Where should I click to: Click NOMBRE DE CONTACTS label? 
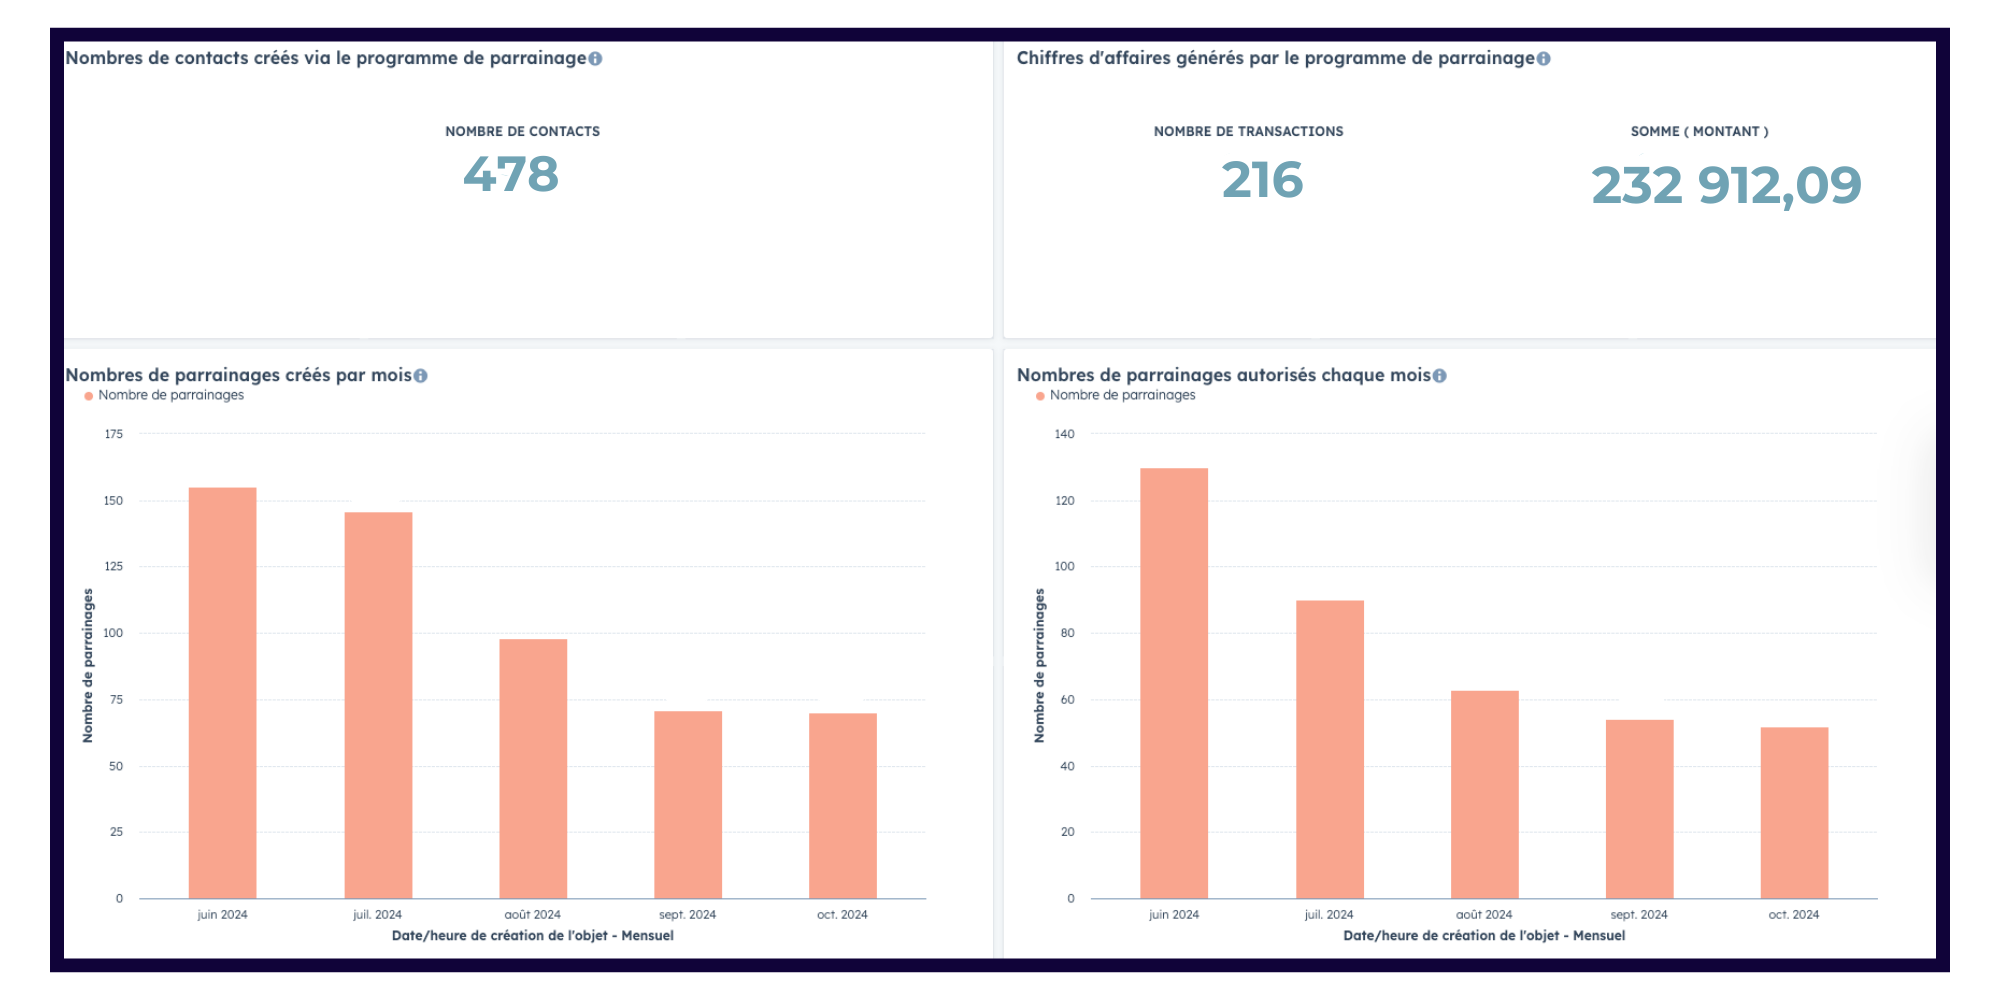click(x=522, y=131)
